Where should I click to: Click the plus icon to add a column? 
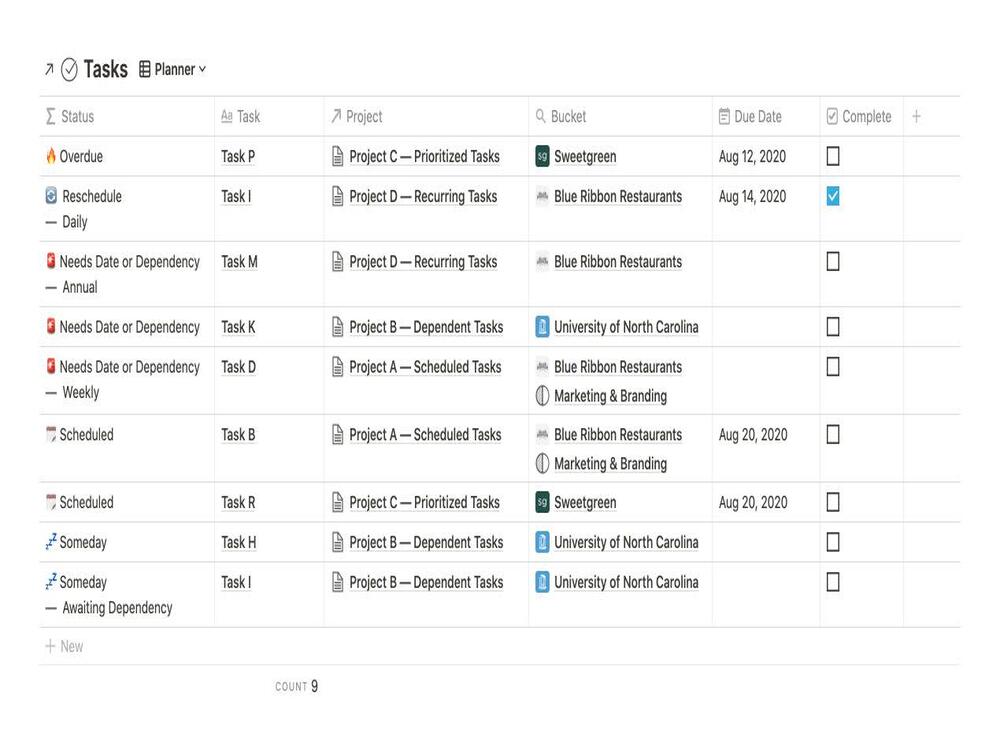click(x=916, y=116)
